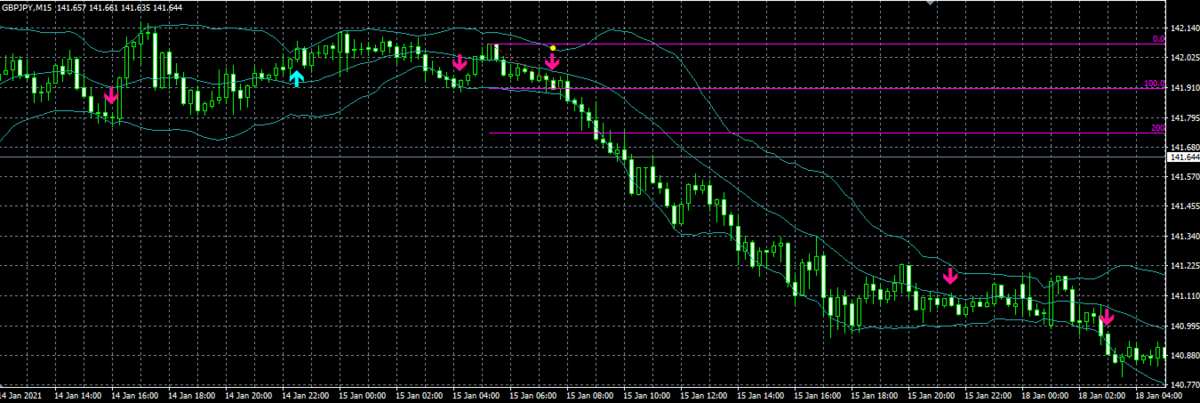Click time label 15 Jan 06:00
Screen dimensions: 1200x403
[x=534, y=396]
